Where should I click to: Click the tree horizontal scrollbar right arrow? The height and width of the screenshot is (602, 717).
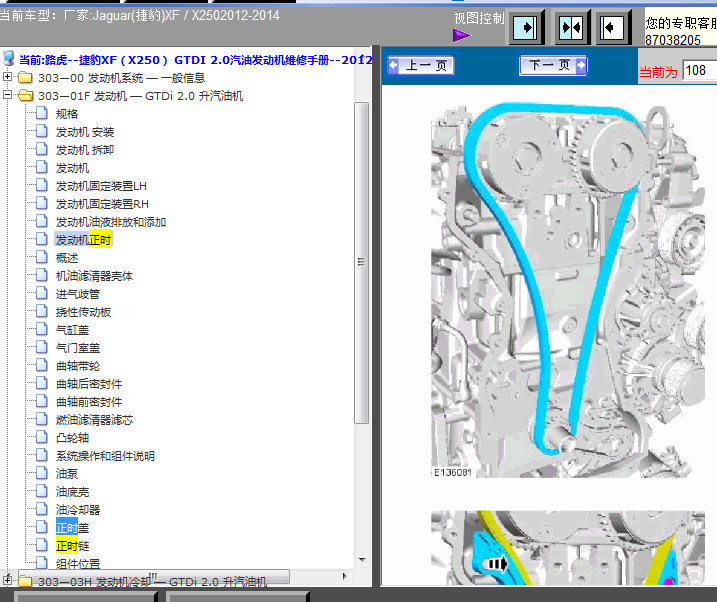344,576
